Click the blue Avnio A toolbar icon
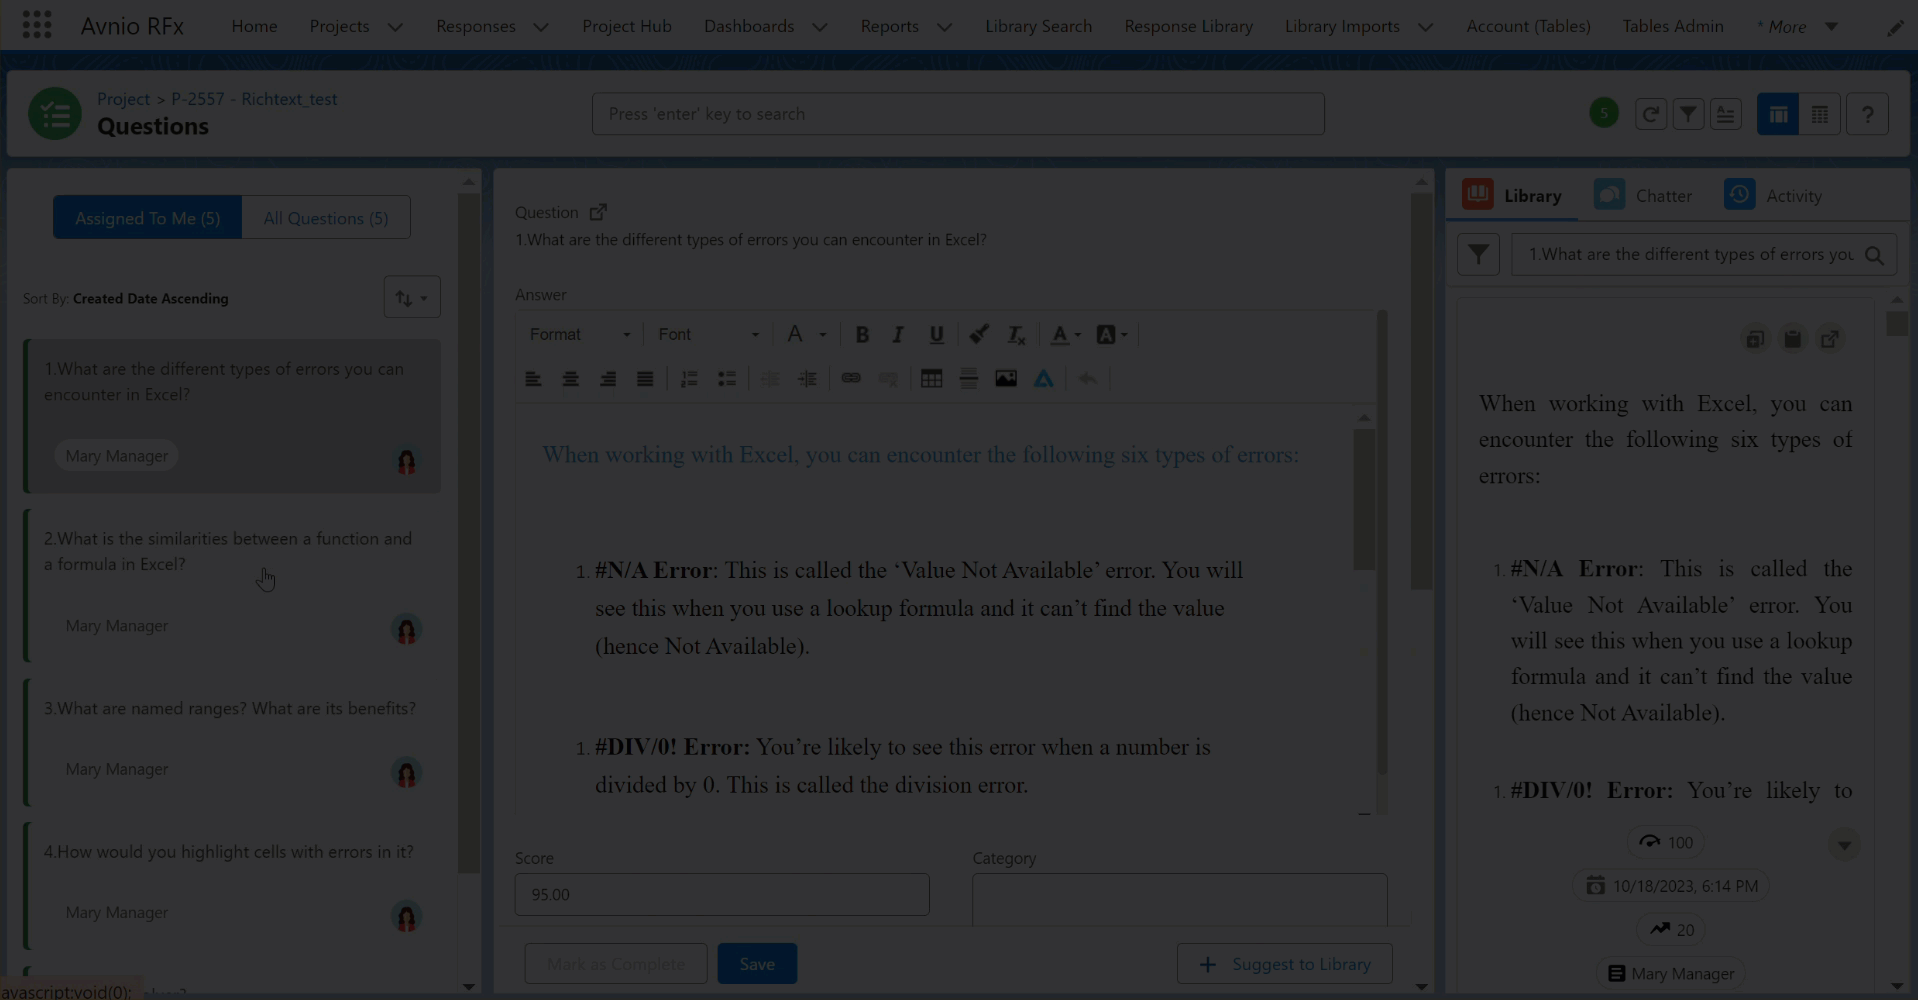The width and height of the screenshot is (1918, 1000). click(x=1043, y=379)
